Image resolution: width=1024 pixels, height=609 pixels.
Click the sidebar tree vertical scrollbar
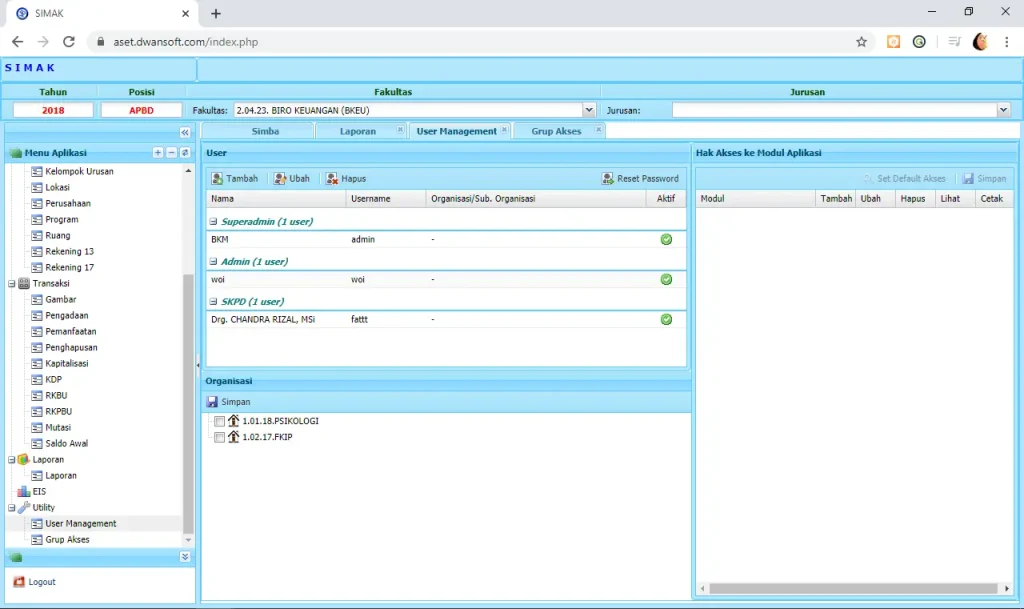click(x=188, y=403)
